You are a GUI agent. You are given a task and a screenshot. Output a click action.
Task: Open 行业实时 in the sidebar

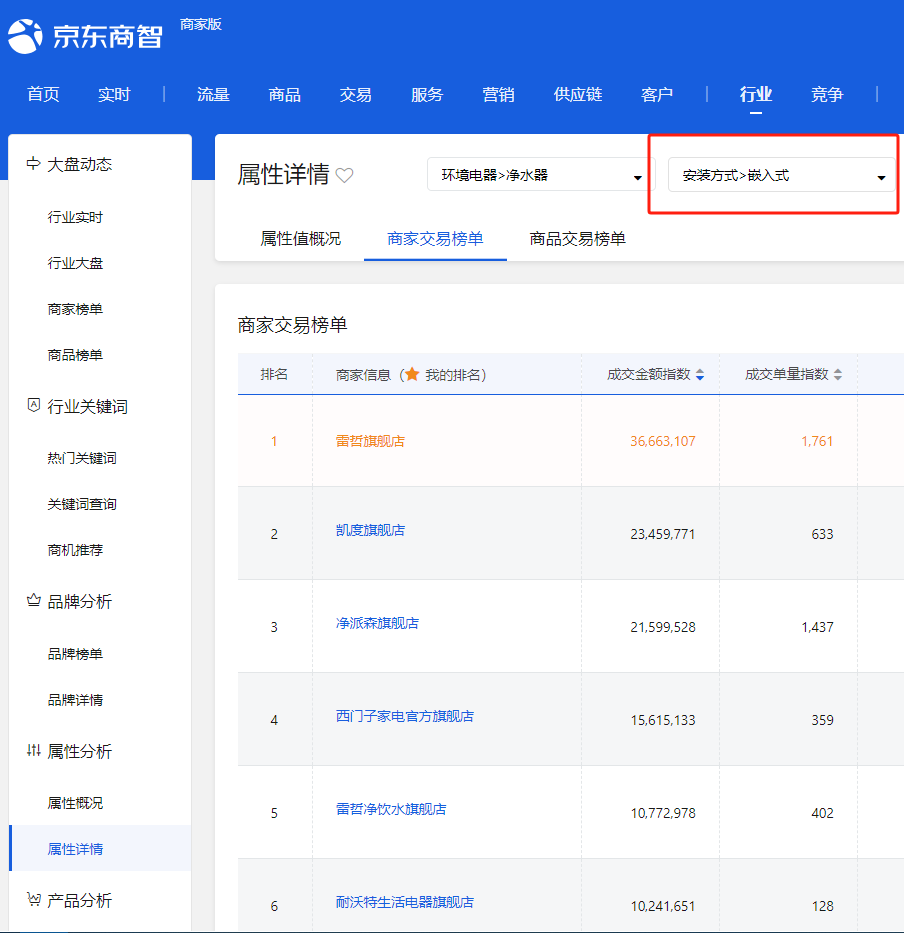(x=75, y=217)
